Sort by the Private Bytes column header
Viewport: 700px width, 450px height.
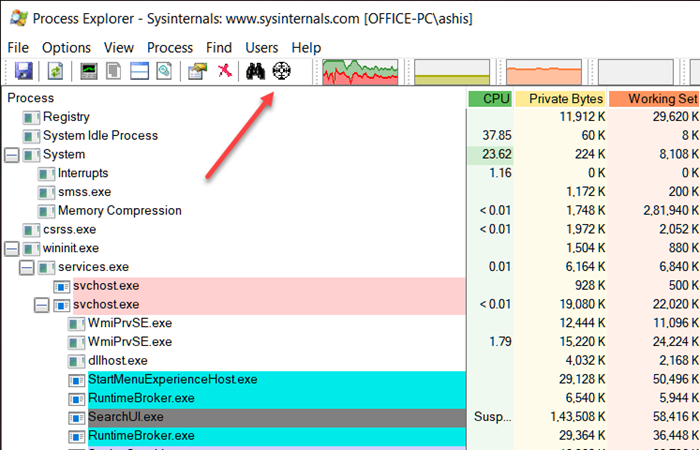pos(560,99)
